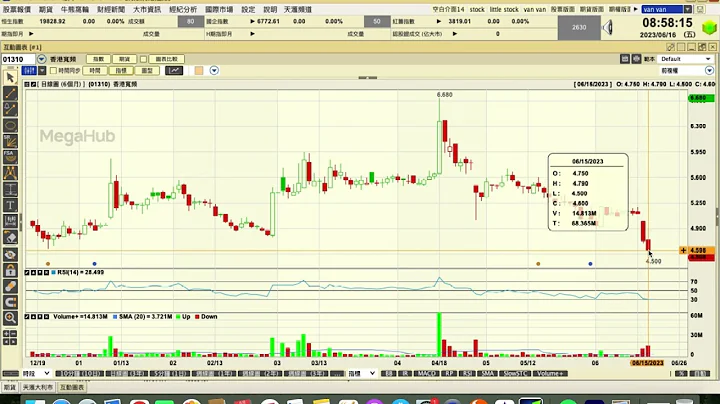Toggle the checkbox before 圖表比較 button

[x=143, y=59]
